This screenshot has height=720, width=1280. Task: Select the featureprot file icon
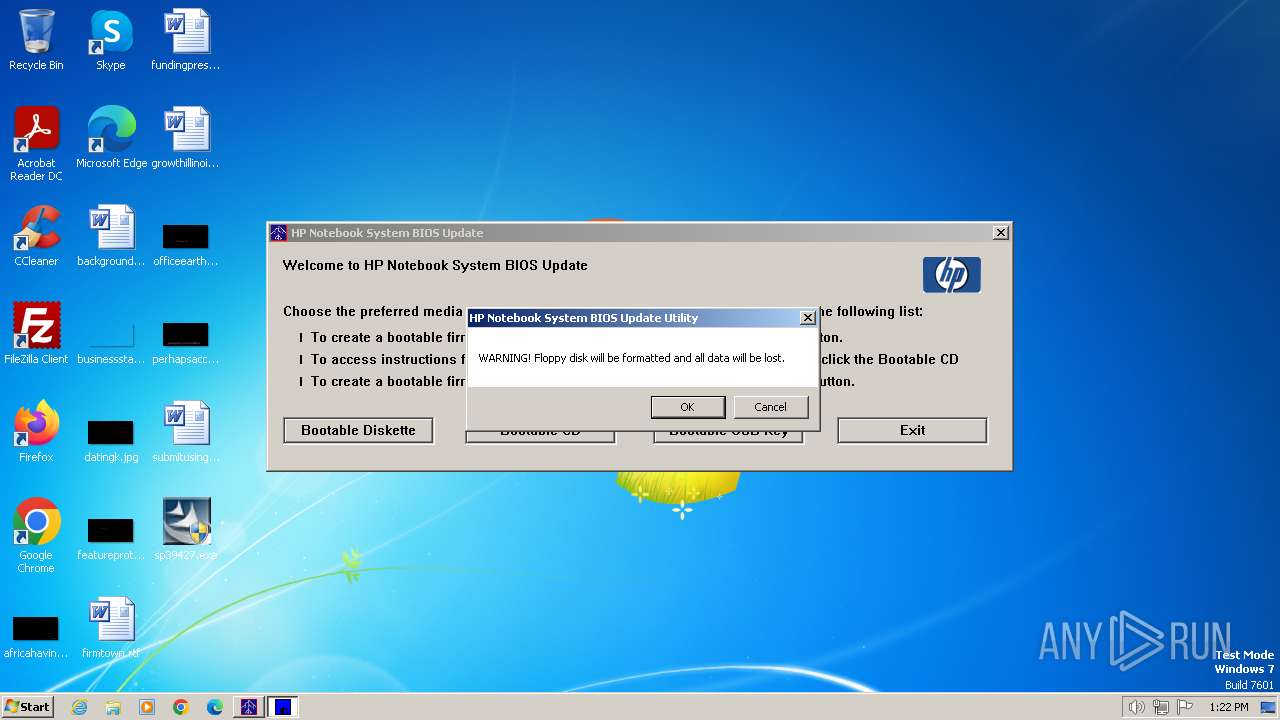click(x=111, y=539)
